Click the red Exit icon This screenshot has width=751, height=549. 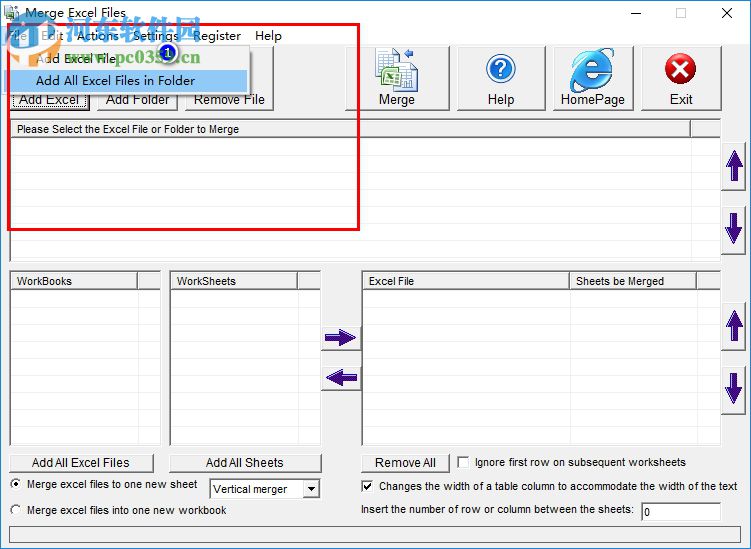681,79
